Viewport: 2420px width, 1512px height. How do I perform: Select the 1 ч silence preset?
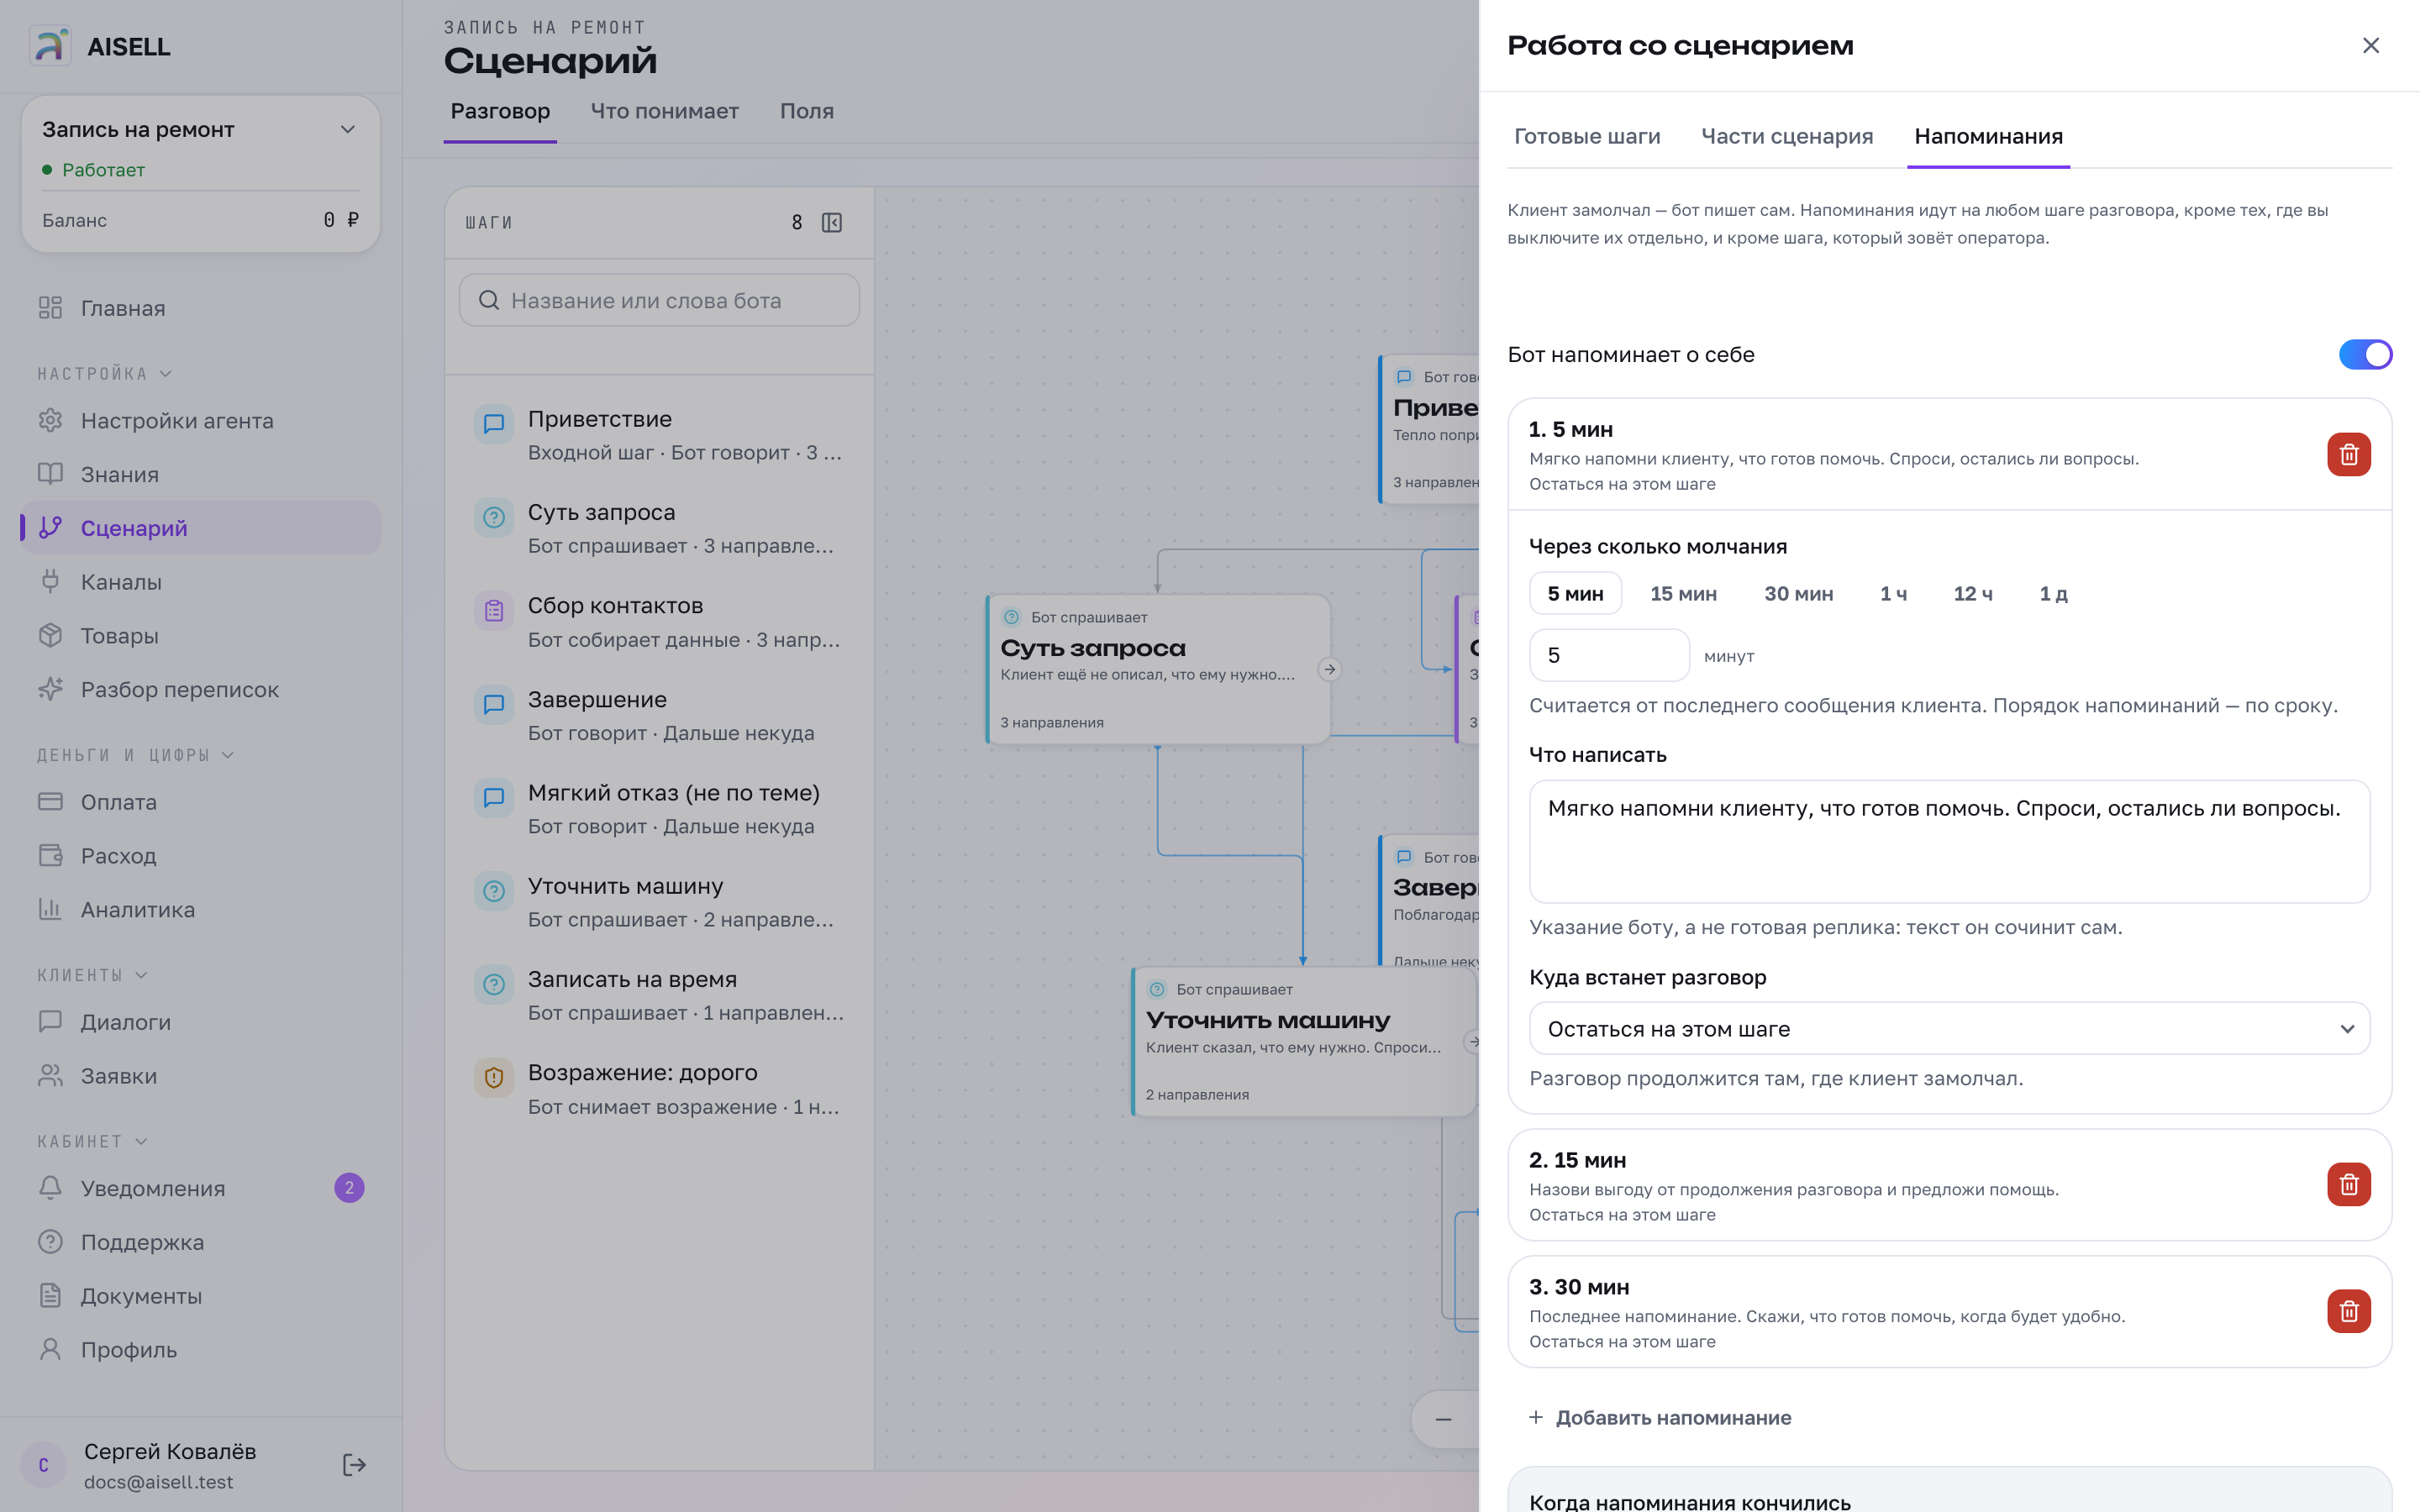click(1893, 593)
